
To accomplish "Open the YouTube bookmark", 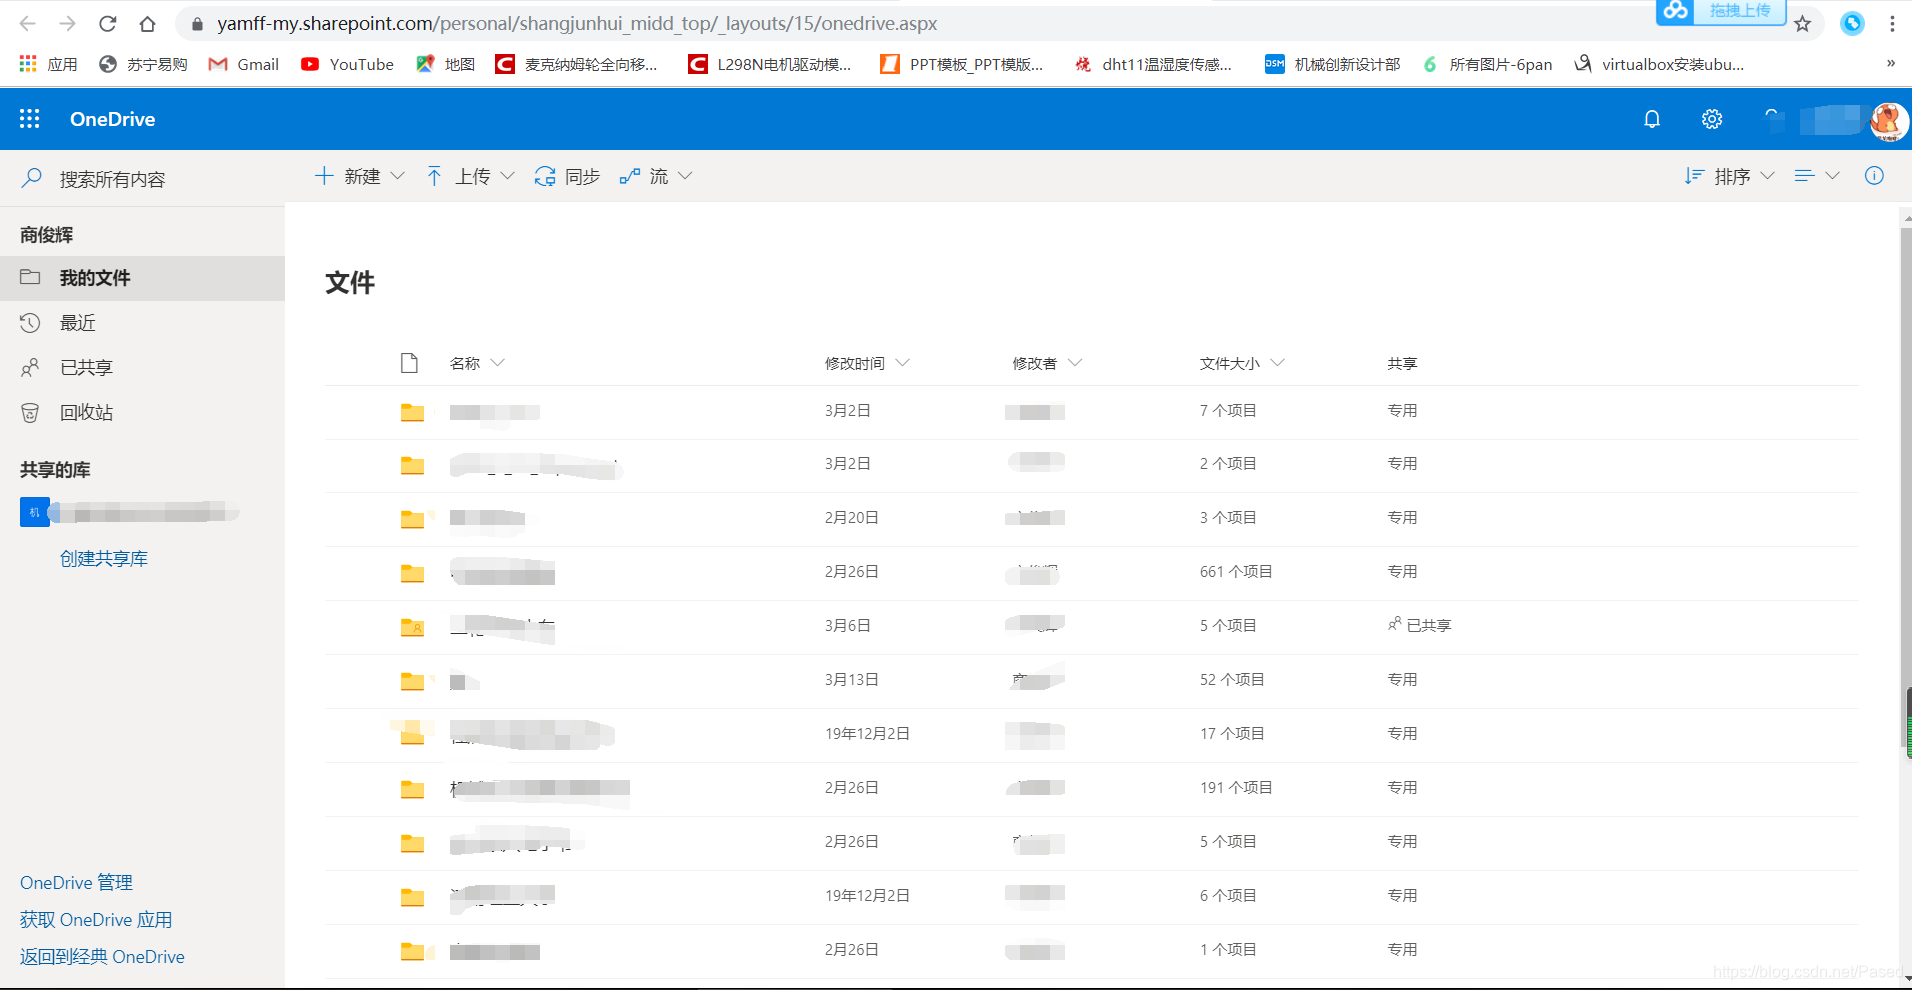I will [x=347, y=64].
